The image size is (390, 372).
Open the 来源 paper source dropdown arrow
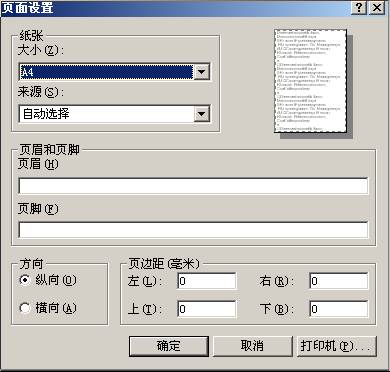pos(201,114)
